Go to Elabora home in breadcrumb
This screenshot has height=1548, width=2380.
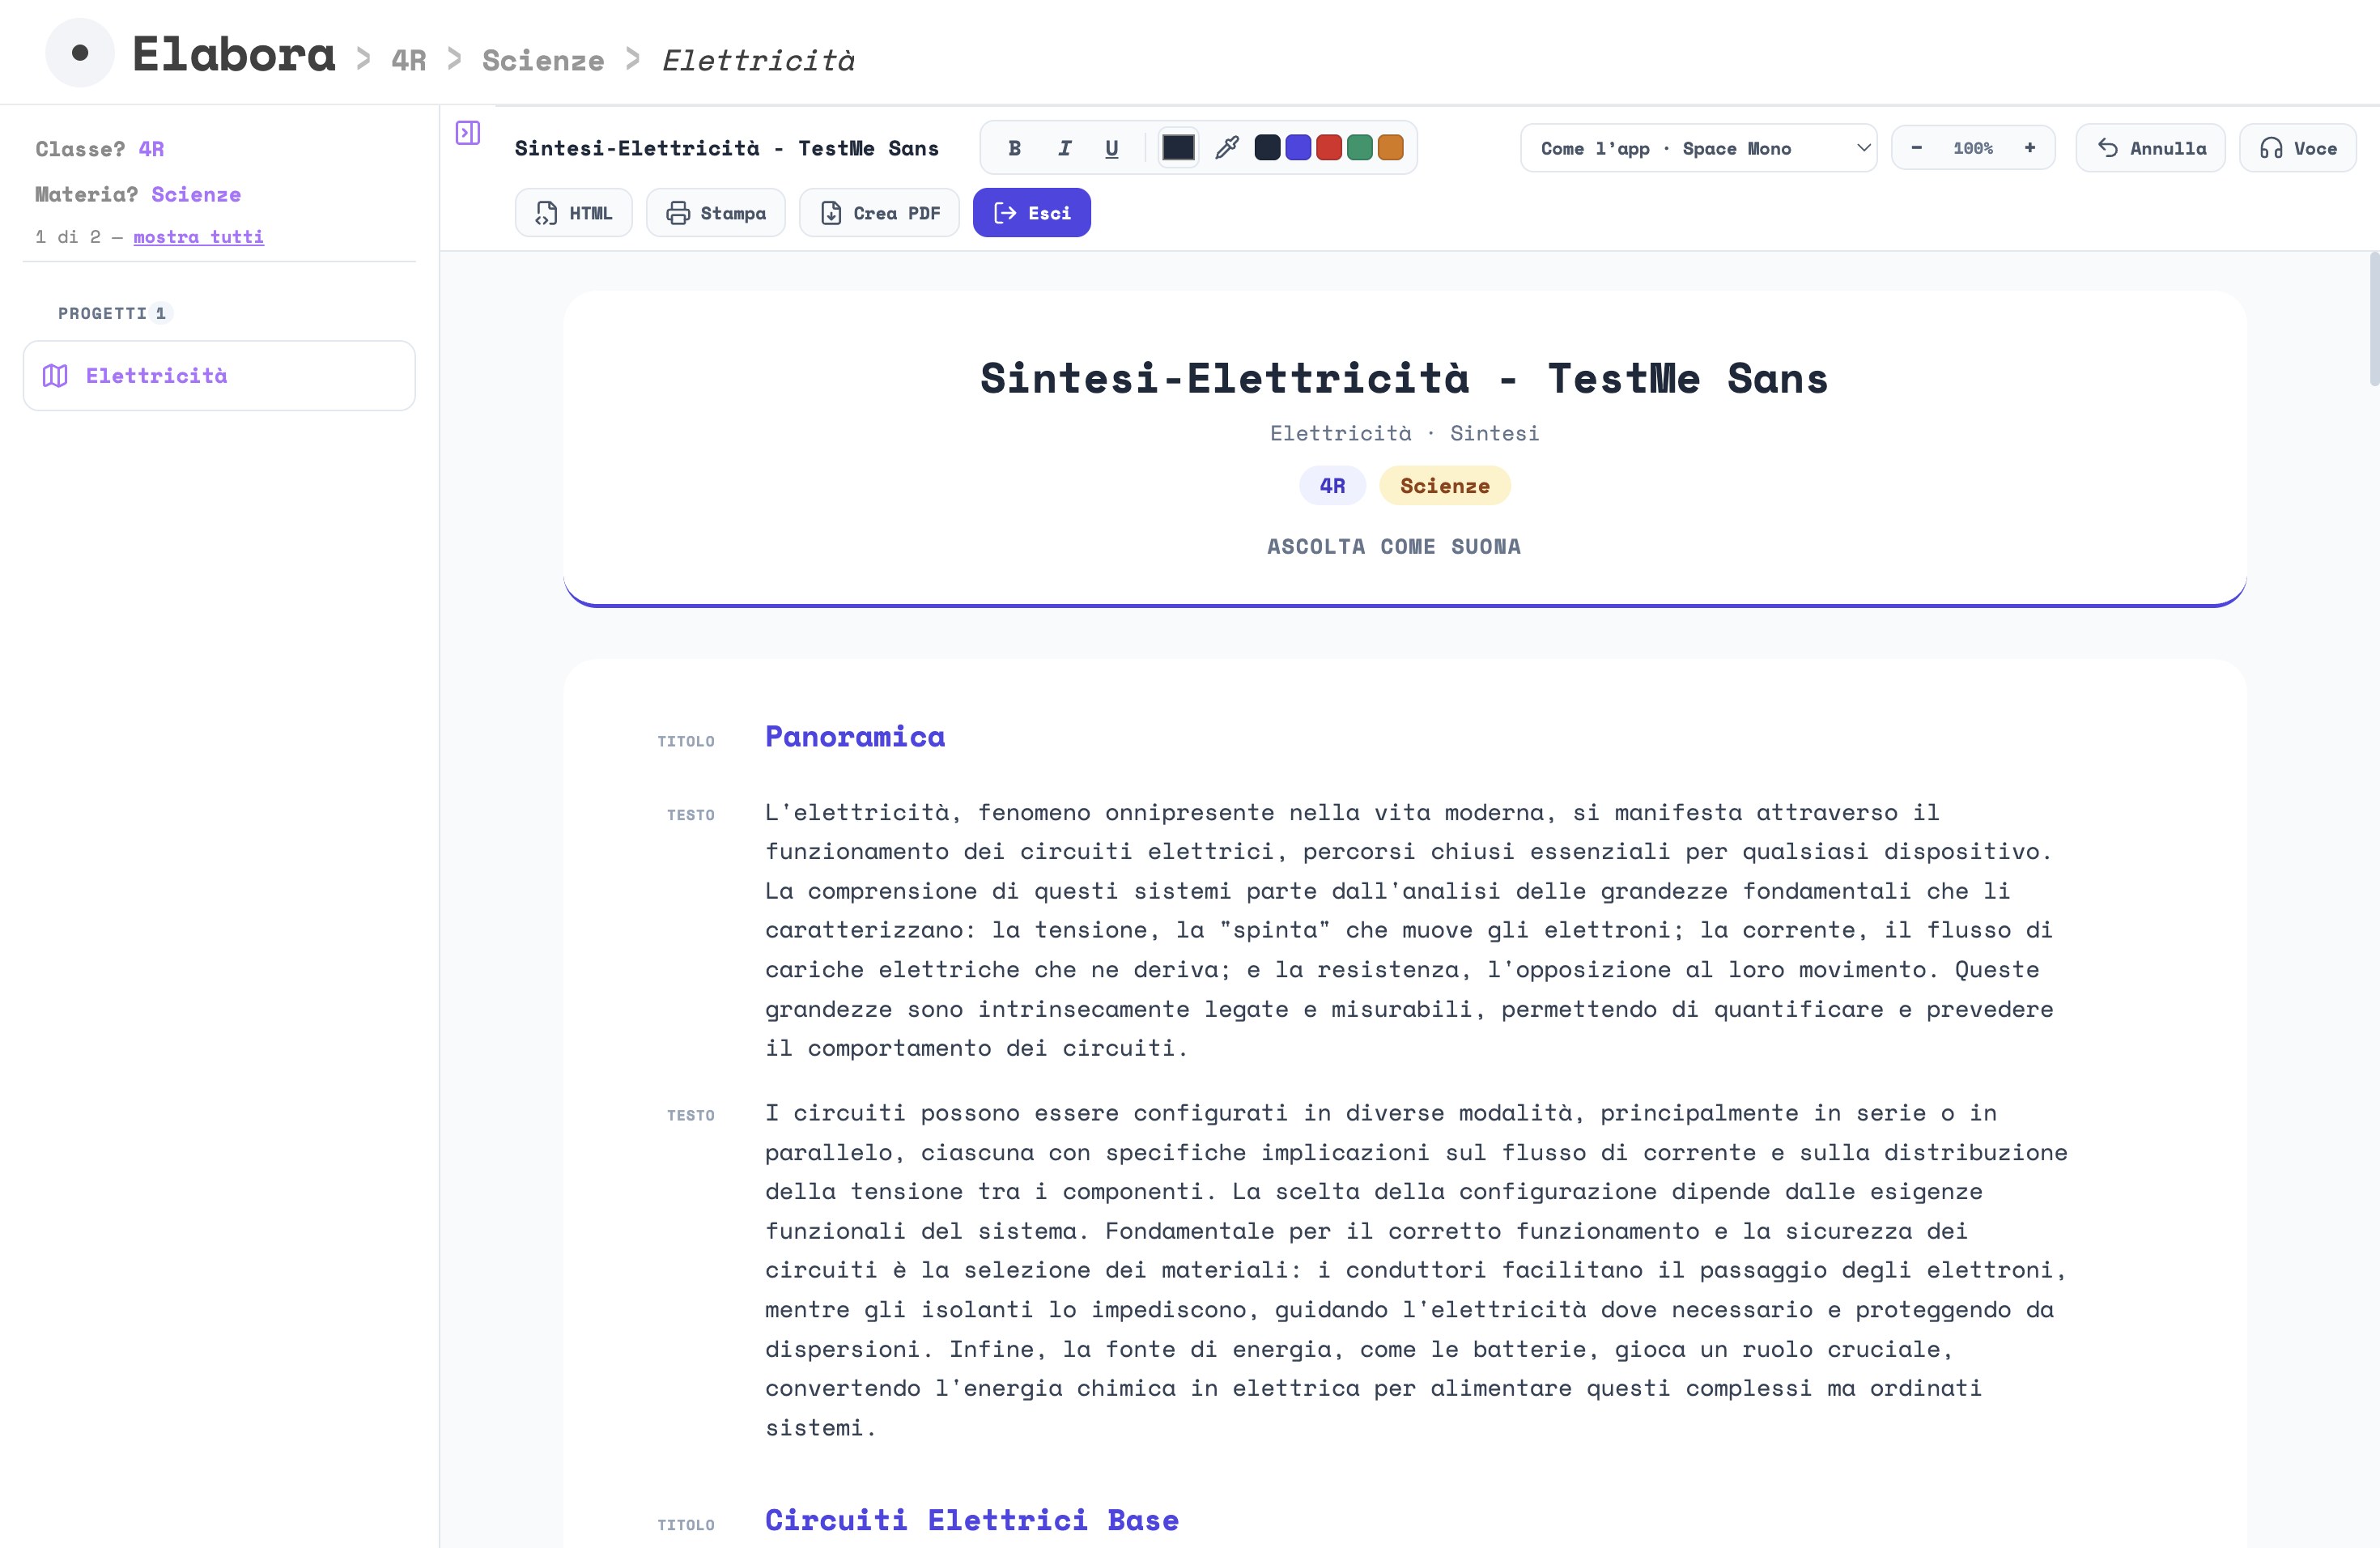tap(234, 54)
